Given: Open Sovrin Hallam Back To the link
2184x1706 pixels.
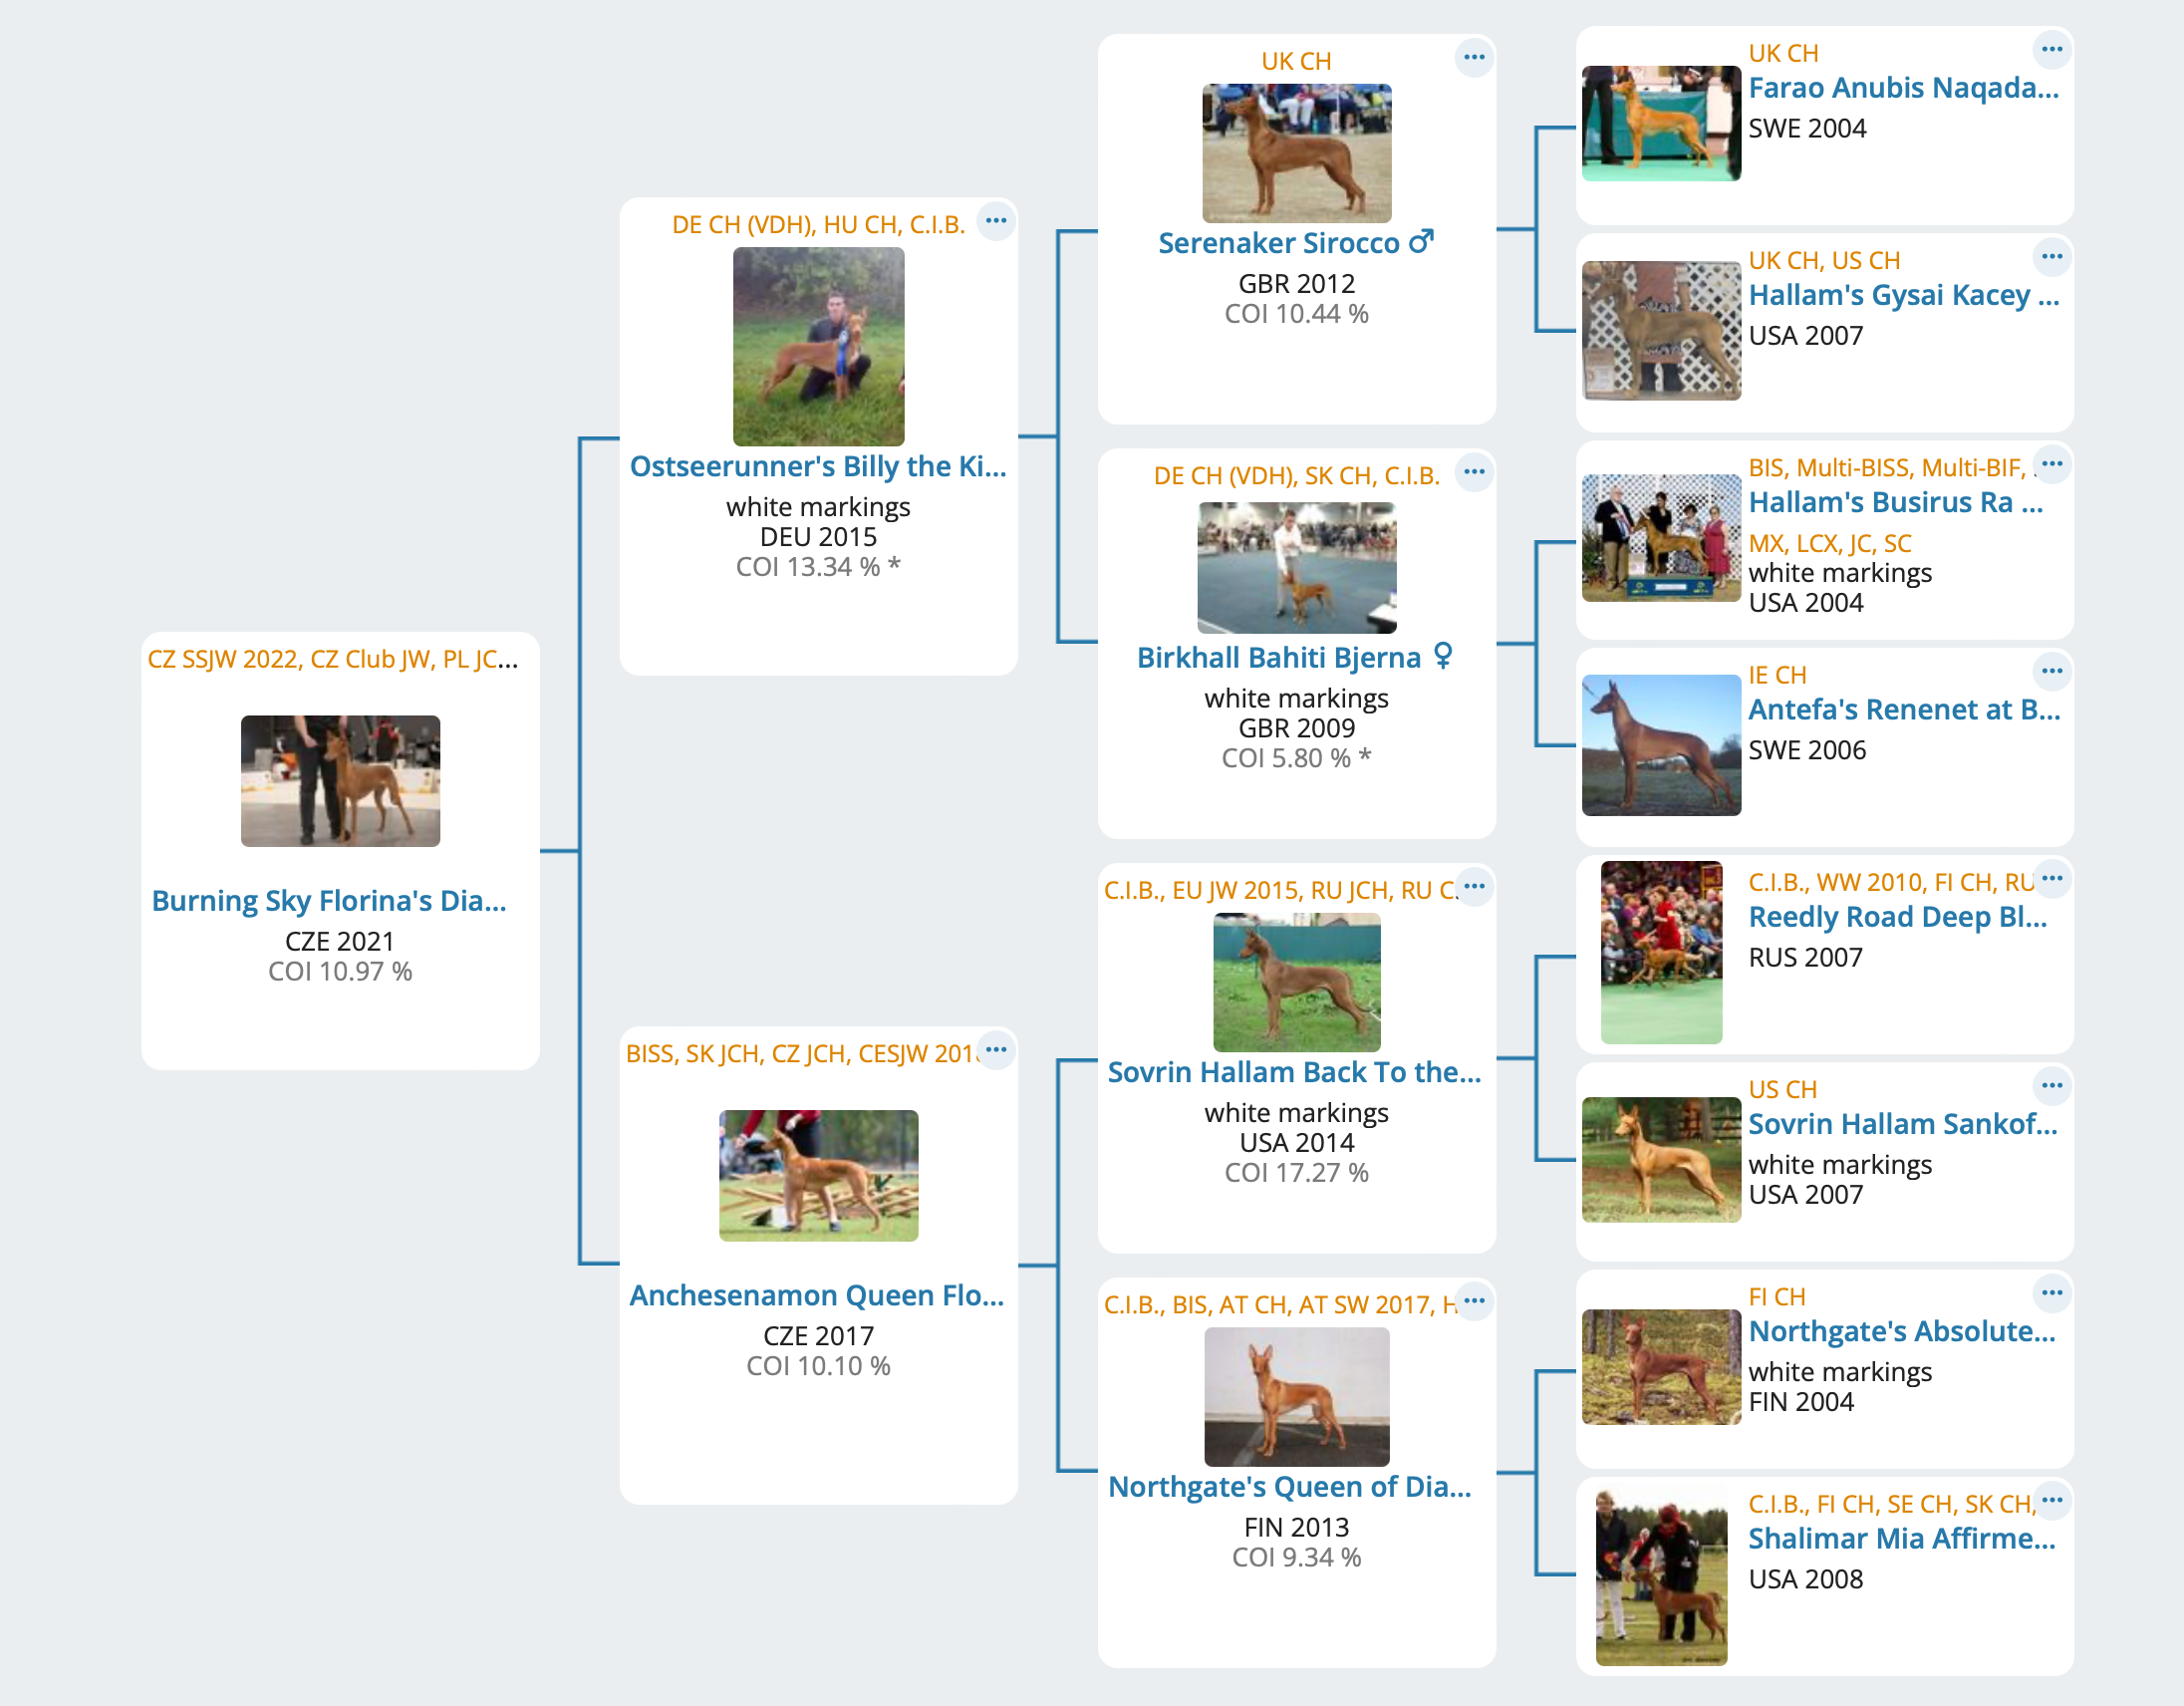Looking at the screenshot, I should click(x=1294, y=1072).
